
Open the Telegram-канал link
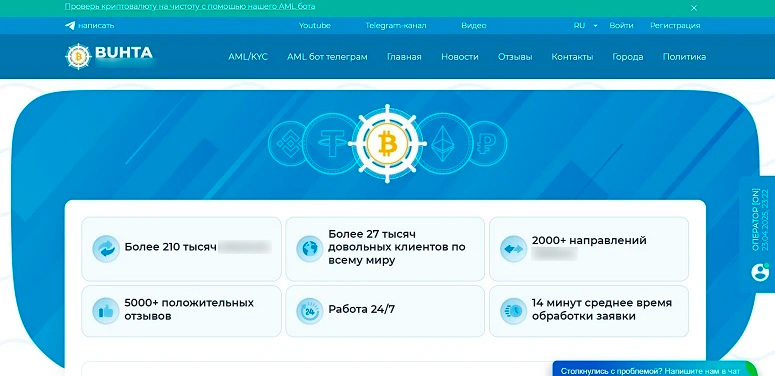click(x=395, y=26)
